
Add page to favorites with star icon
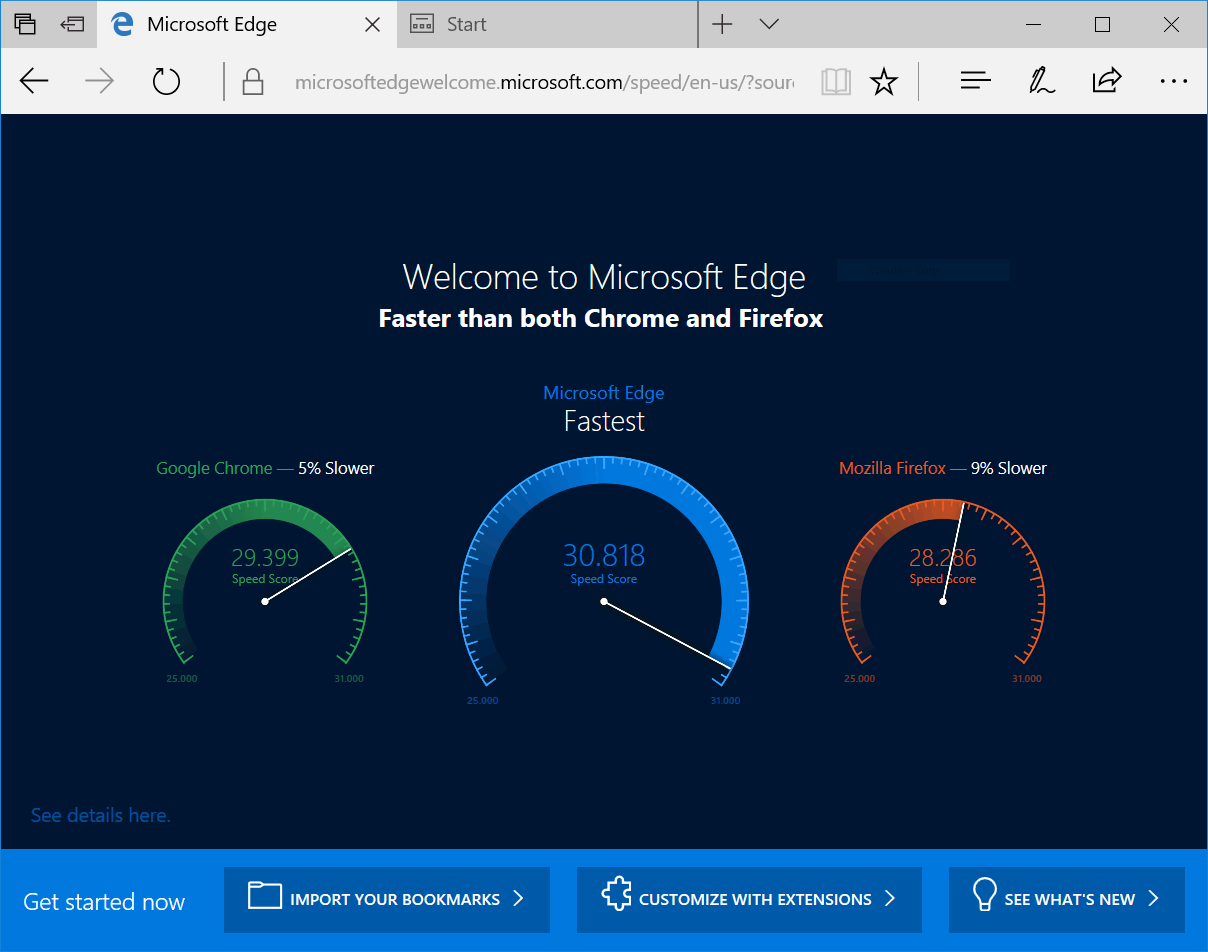(x=883, y=82)
